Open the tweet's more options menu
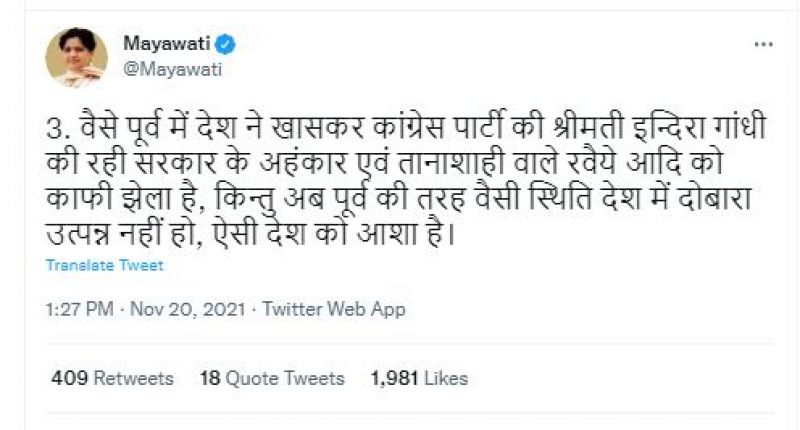The image size is (800, 430). 763,45
